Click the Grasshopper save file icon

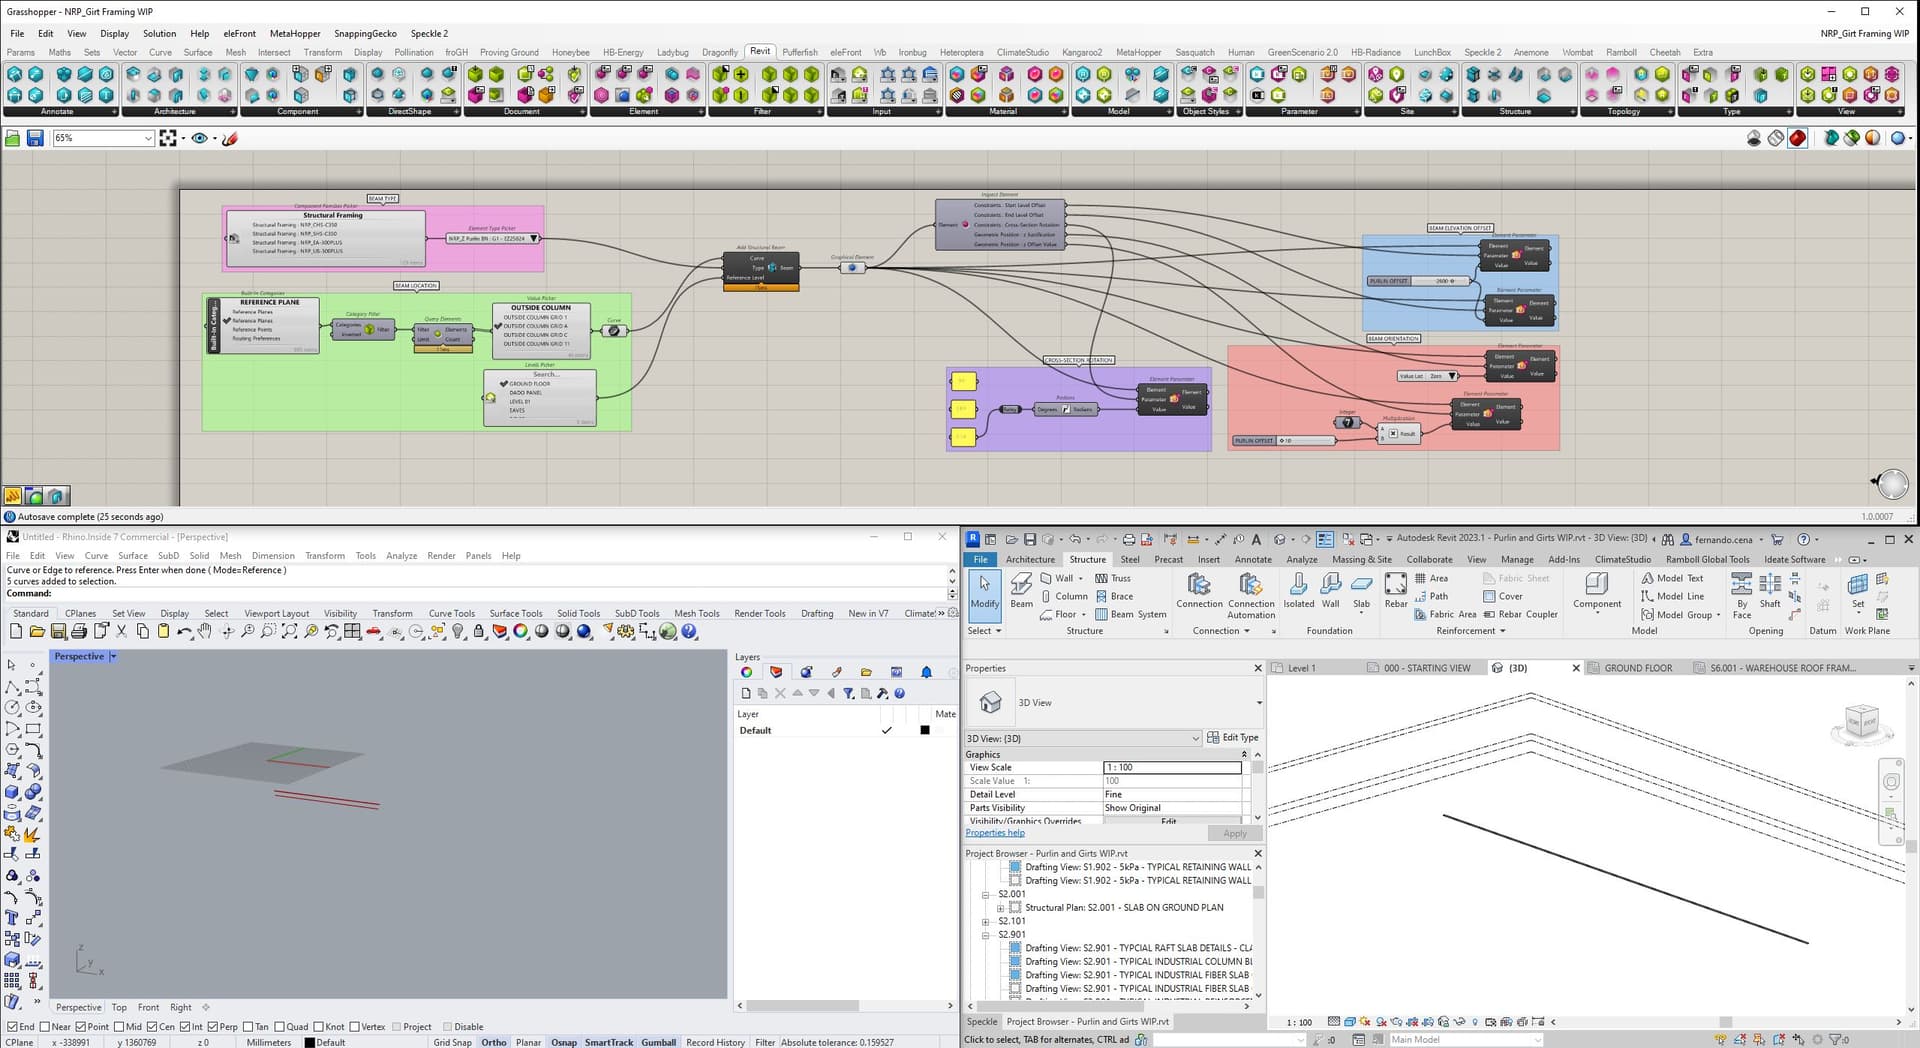pyautogui.click(x=35, y=138)
